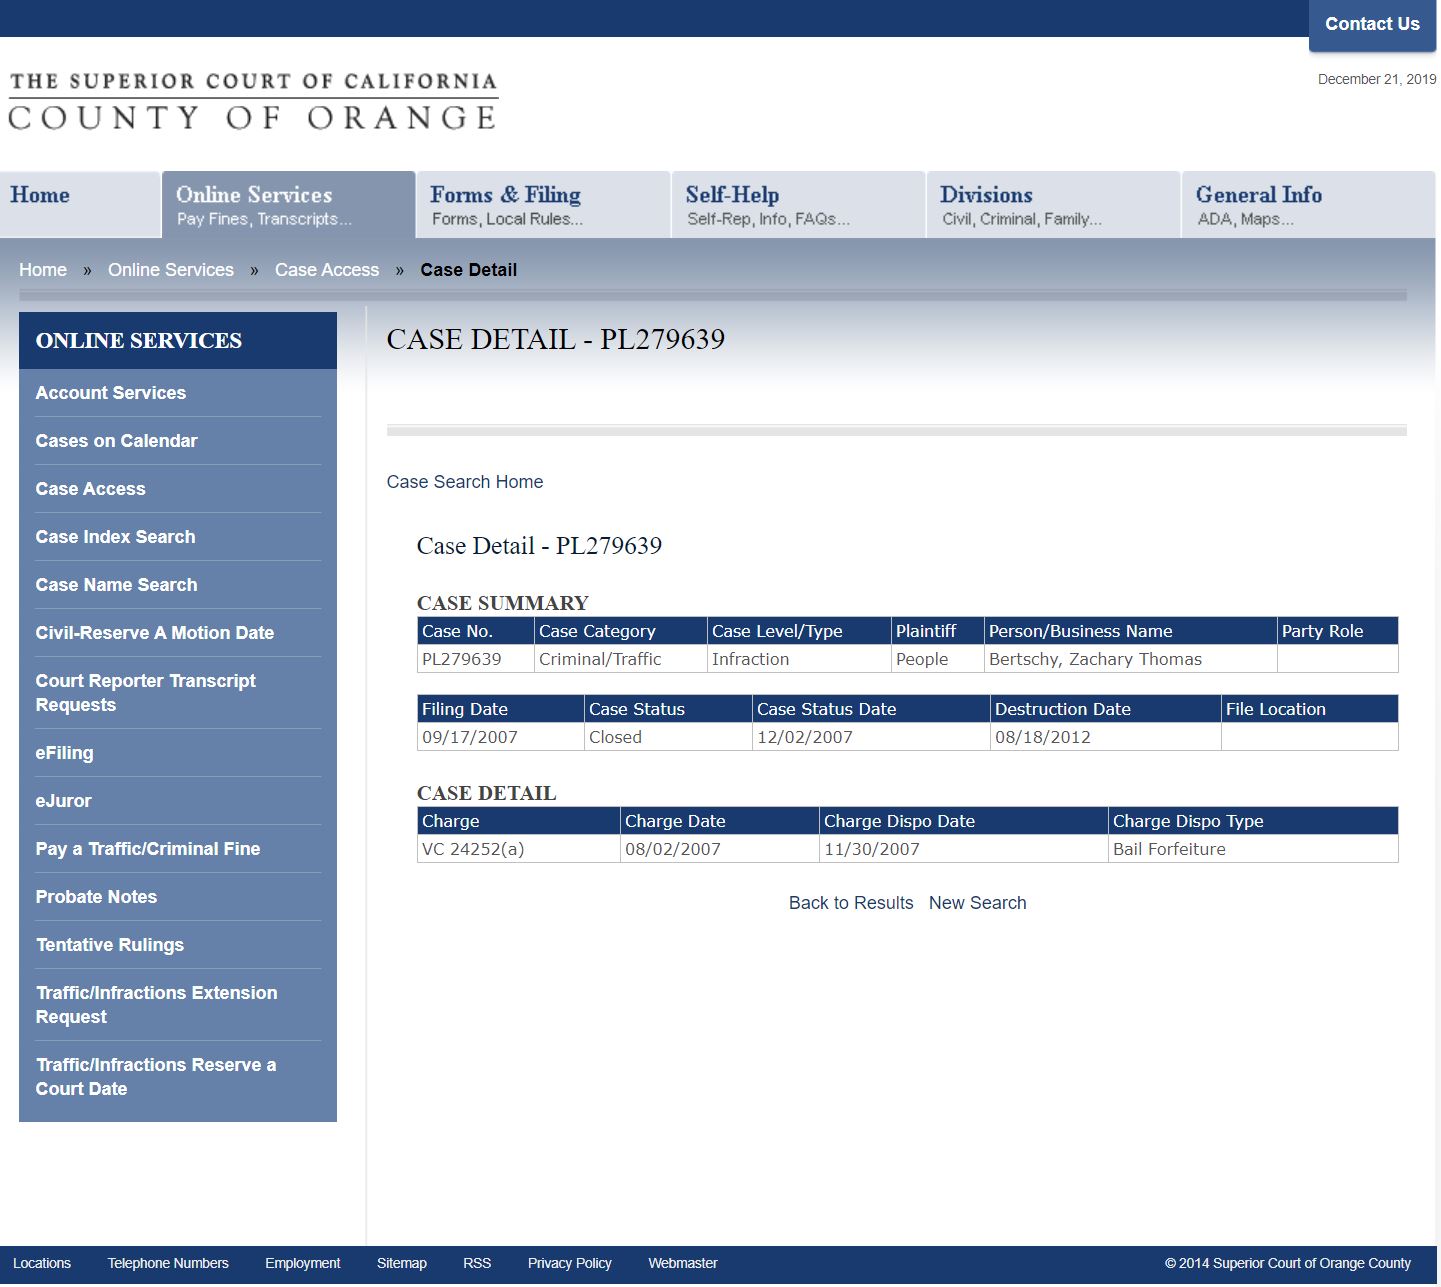Open RSS footer link

[x=477, y=1263]
